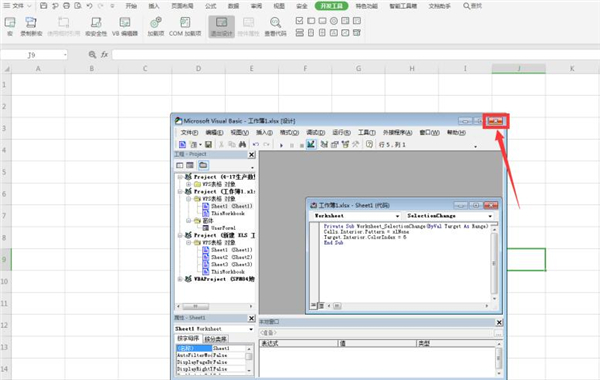Click the binoculars find icon in VBA toolbar
The width and height of the screenshot is (600, 380).
pos(242,145)
